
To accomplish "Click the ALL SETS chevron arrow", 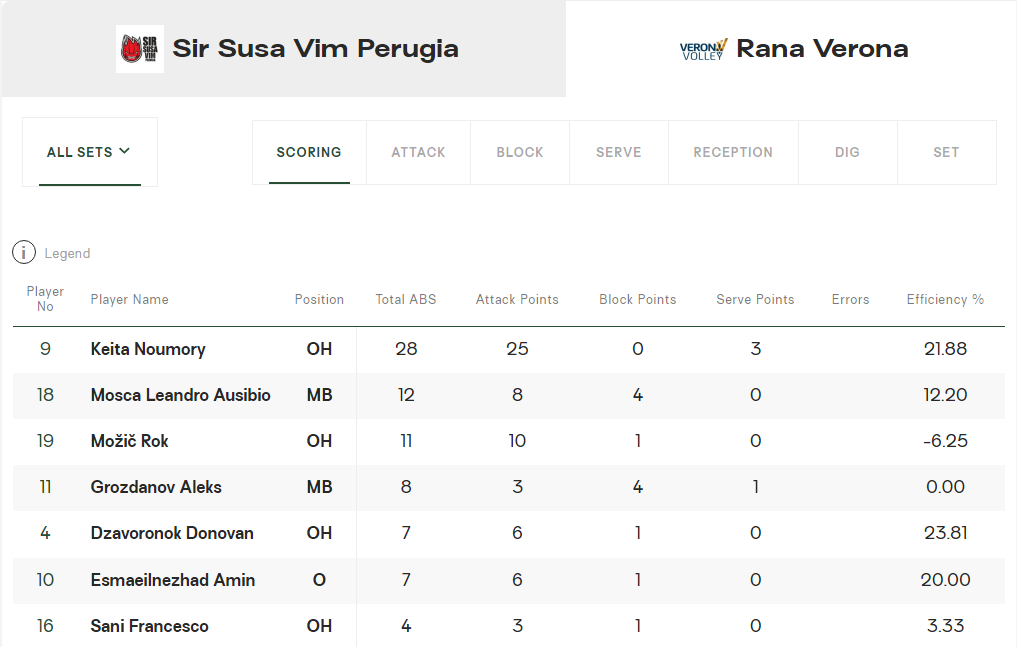I will [124, 151].
